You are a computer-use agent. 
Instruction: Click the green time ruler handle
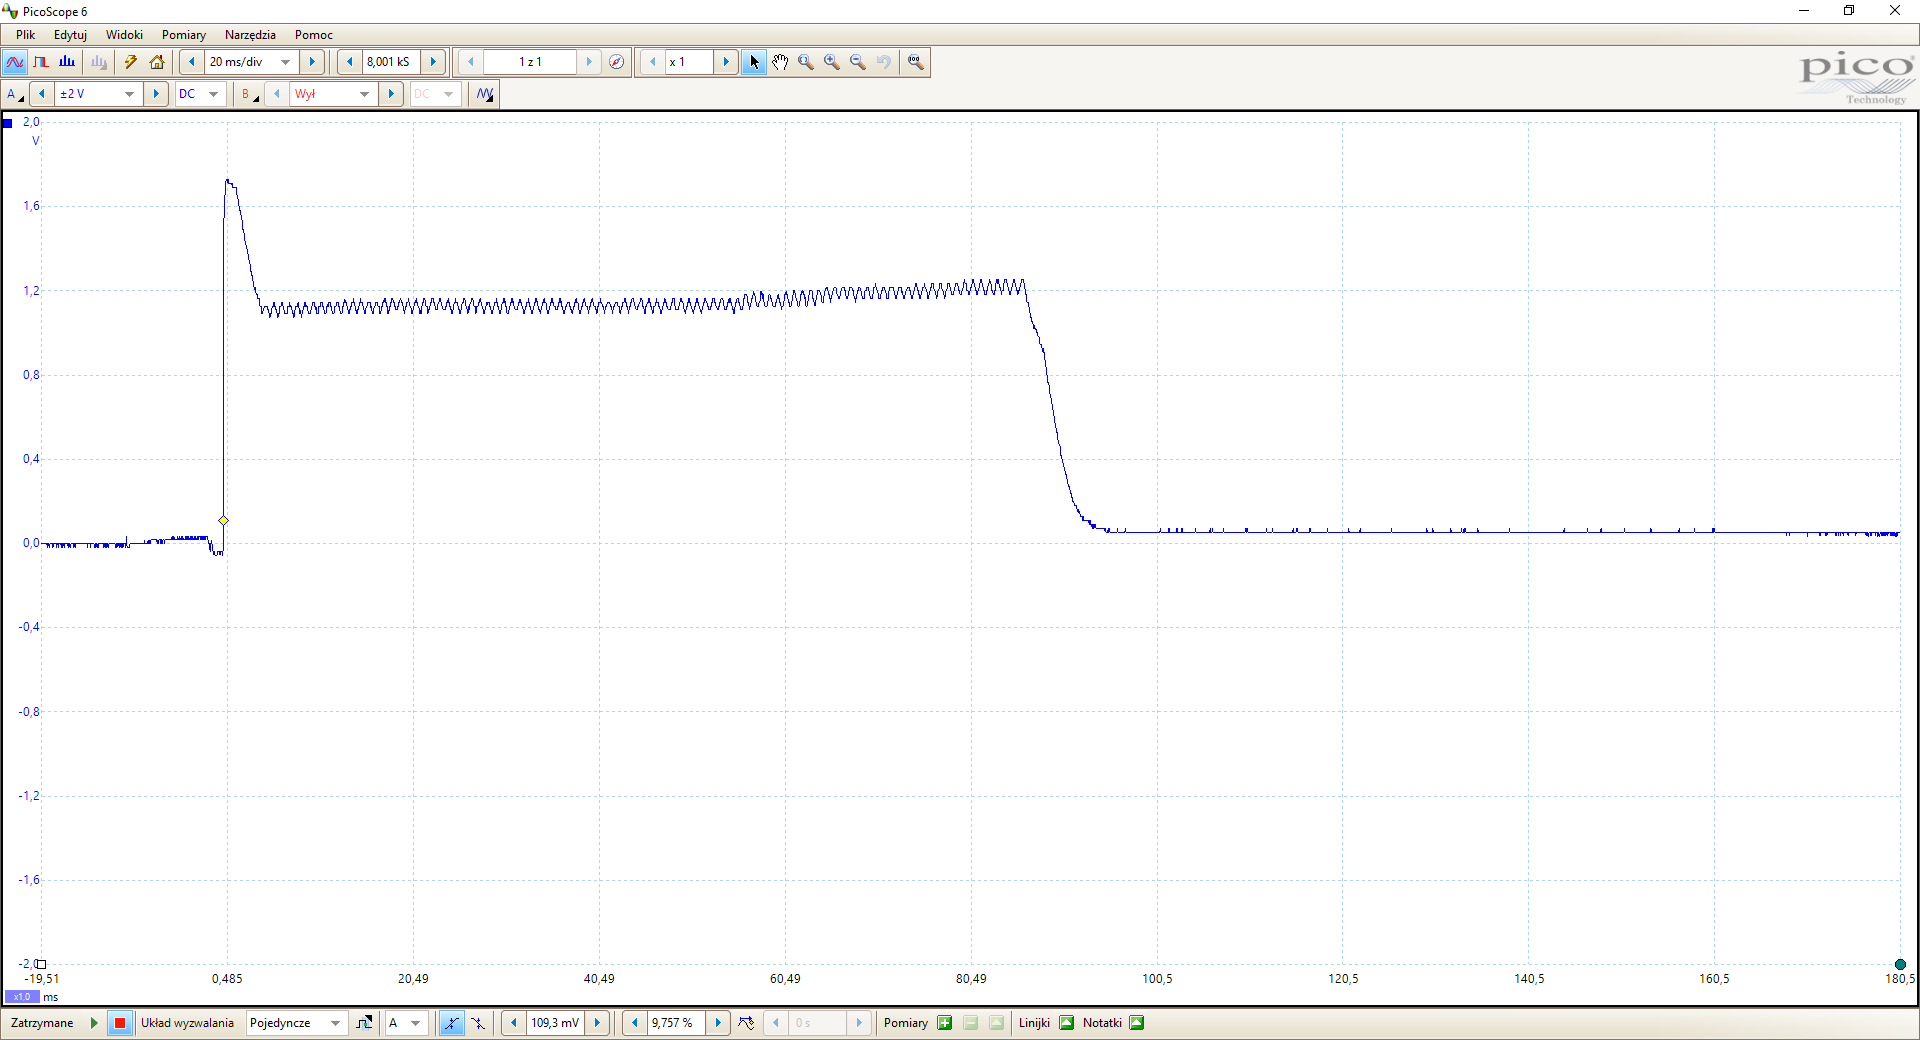click(x=1900, y=964)
